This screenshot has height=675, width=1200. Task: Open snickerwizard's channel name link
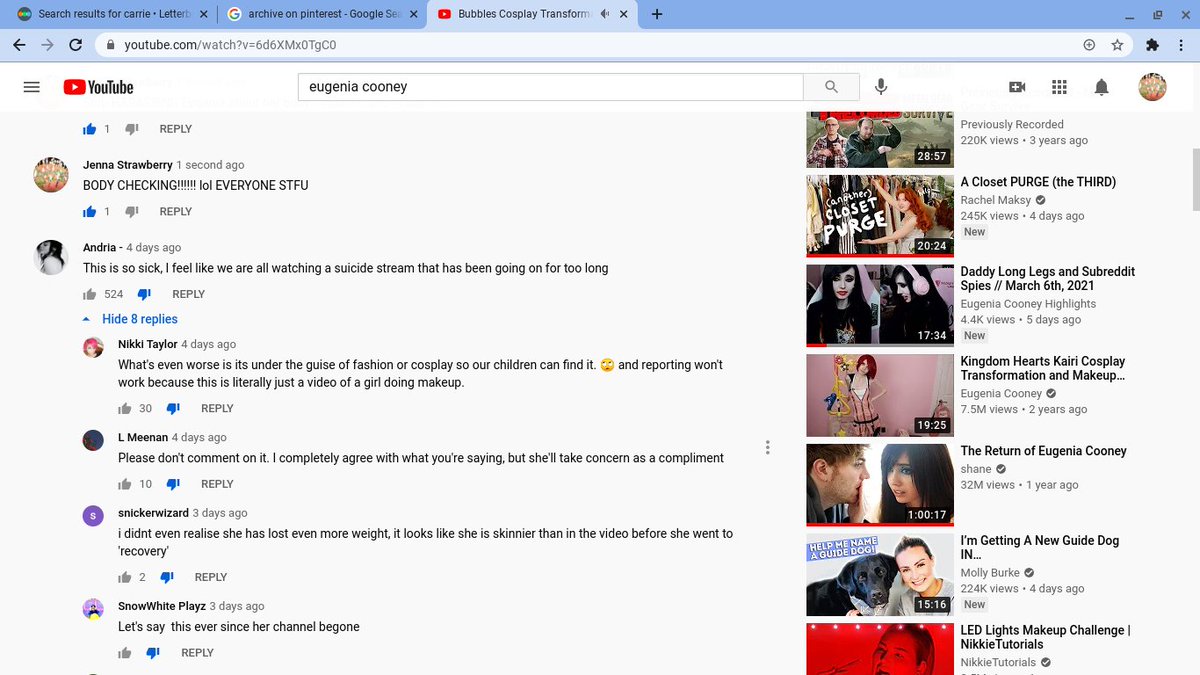coord(153,513)
